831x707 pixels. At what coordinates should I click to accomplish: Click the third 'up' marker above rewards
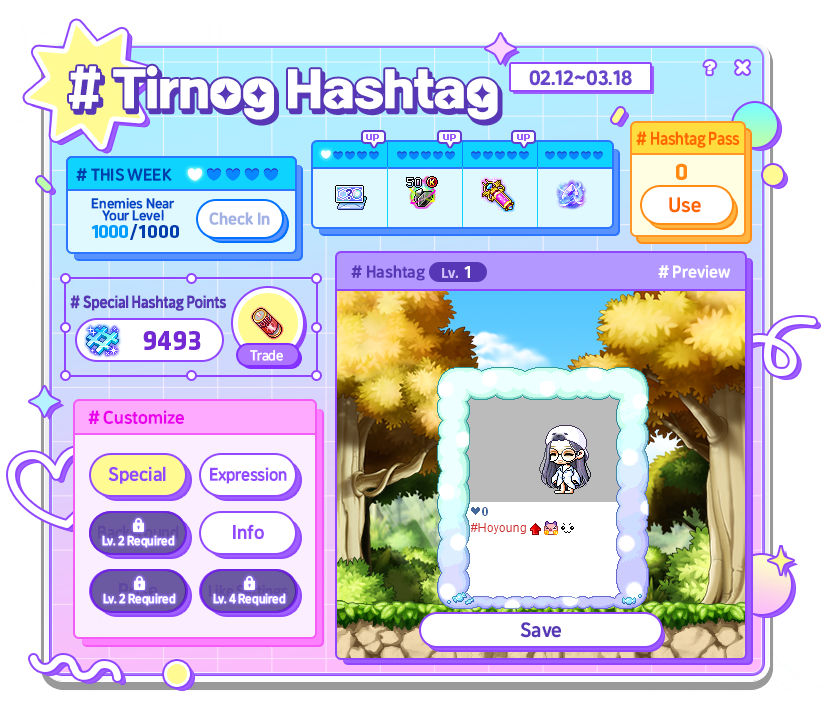pyautogui.click(x=523, y=137)
